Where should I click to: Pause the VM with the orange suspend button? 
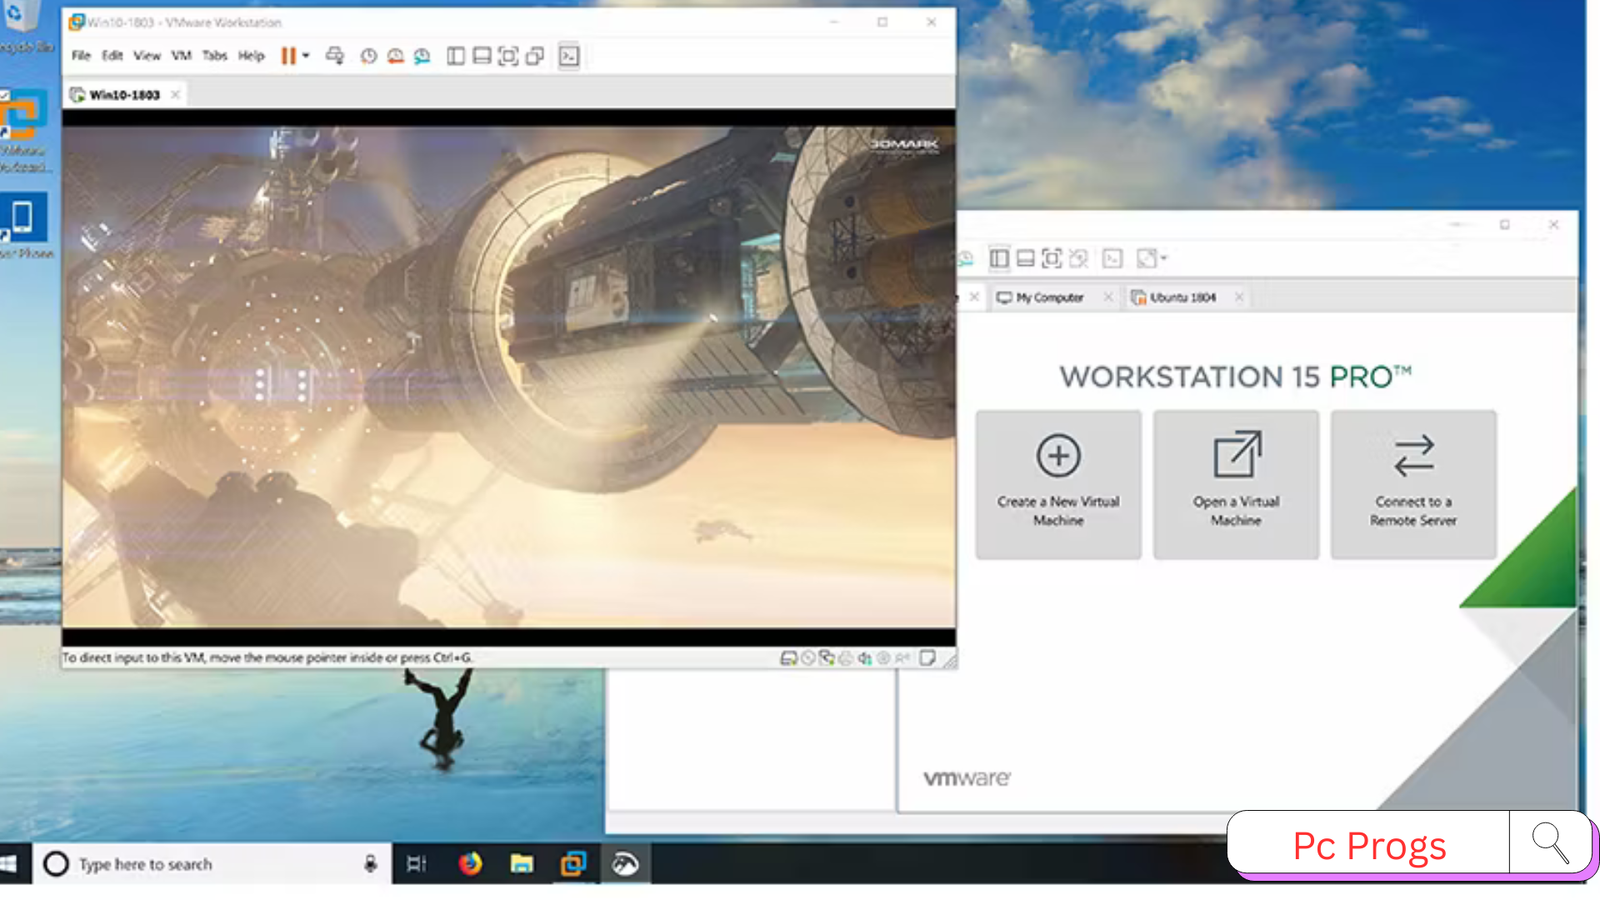tap(288, 56)
